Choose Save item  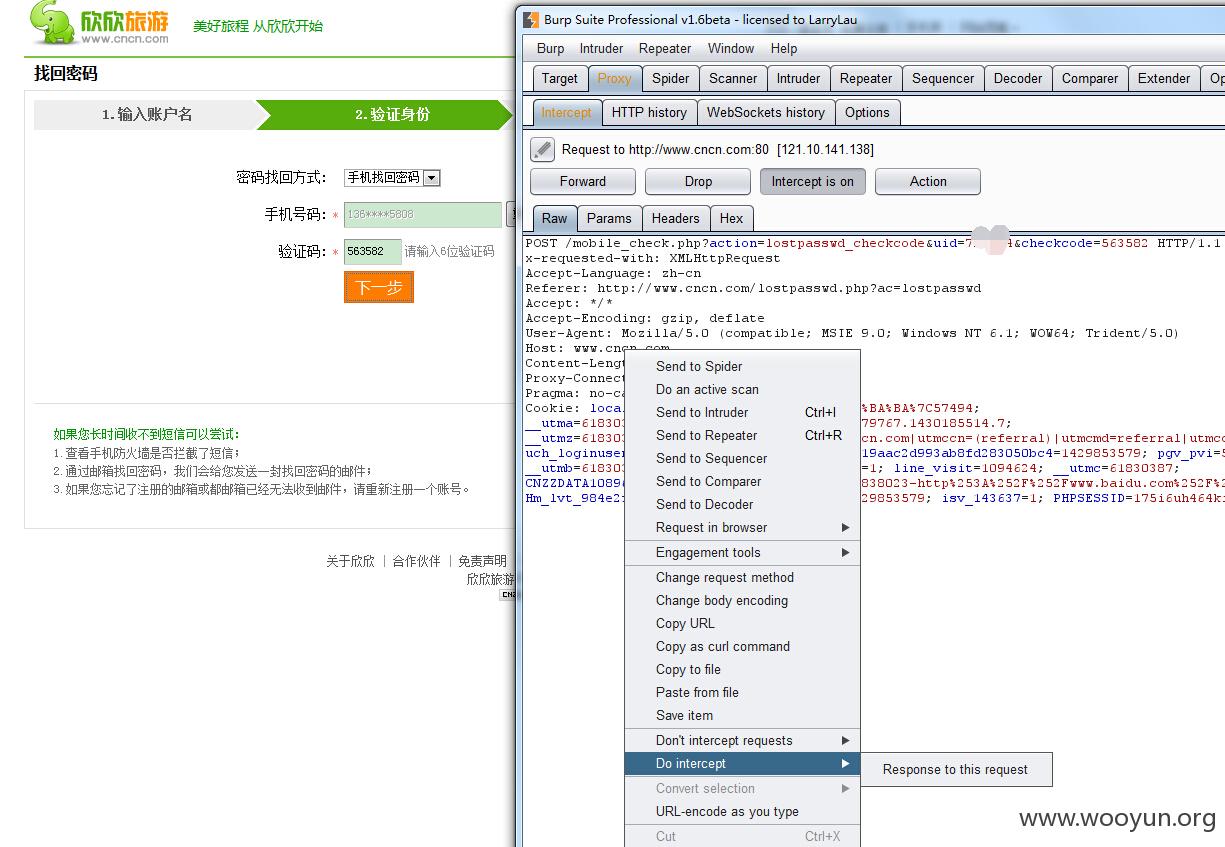point(742,715)
